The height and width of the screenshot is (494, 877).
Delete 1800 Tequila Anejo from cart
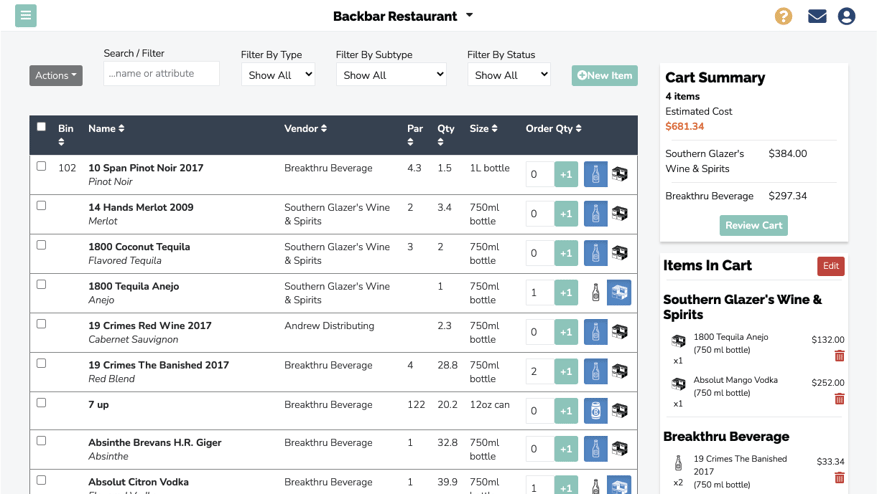840,356
